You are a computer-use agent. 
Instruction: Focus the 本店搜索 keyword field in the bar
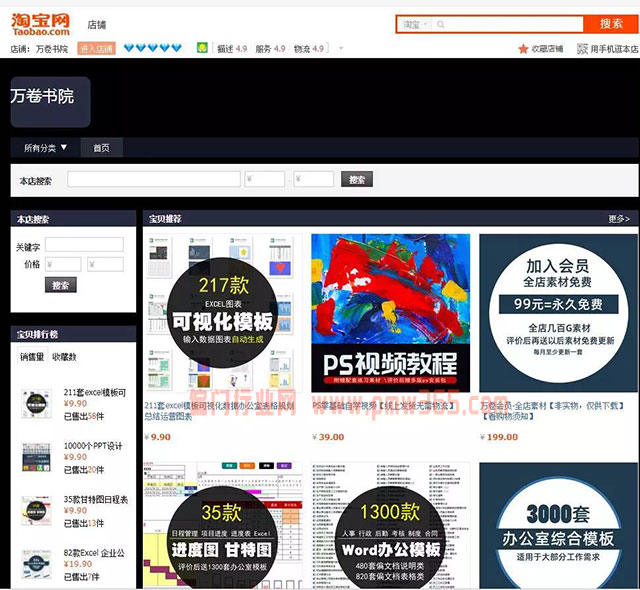click(154, 179)
